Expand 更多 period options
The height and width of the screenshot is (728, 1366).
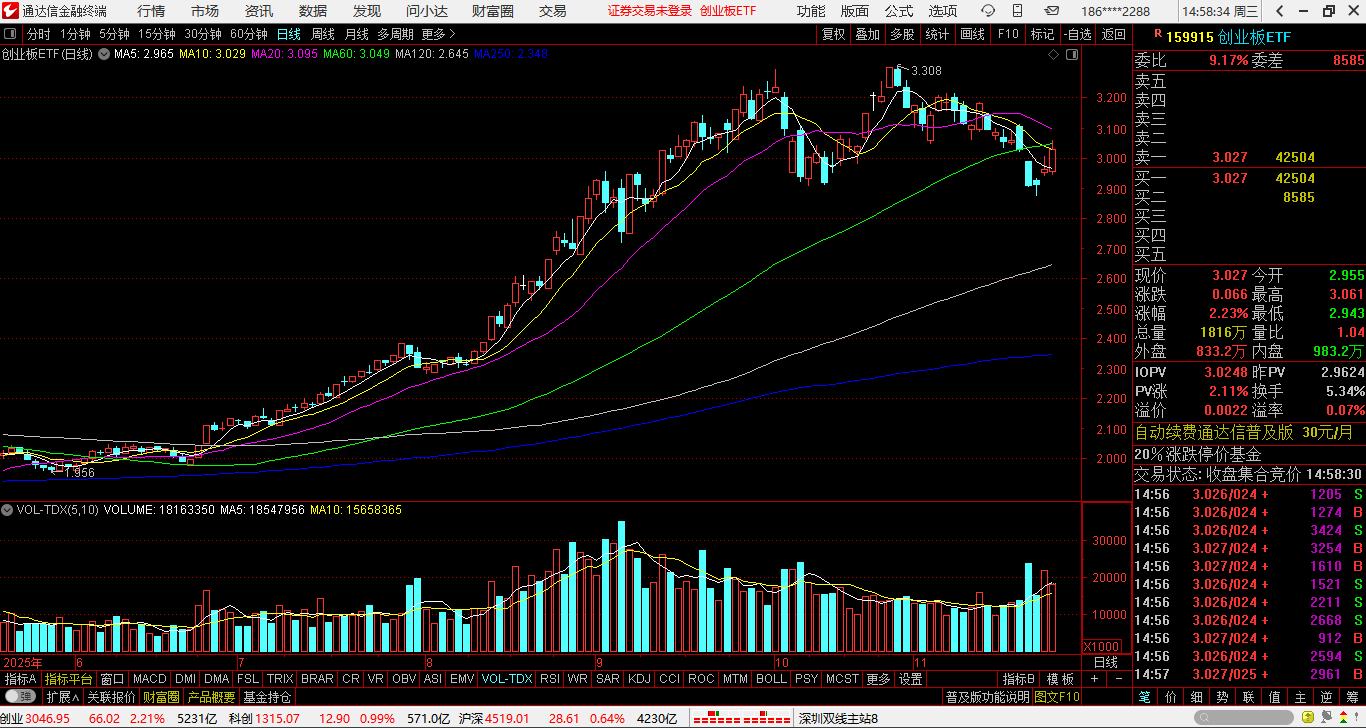pyautogui.click(x=438, y=34)
